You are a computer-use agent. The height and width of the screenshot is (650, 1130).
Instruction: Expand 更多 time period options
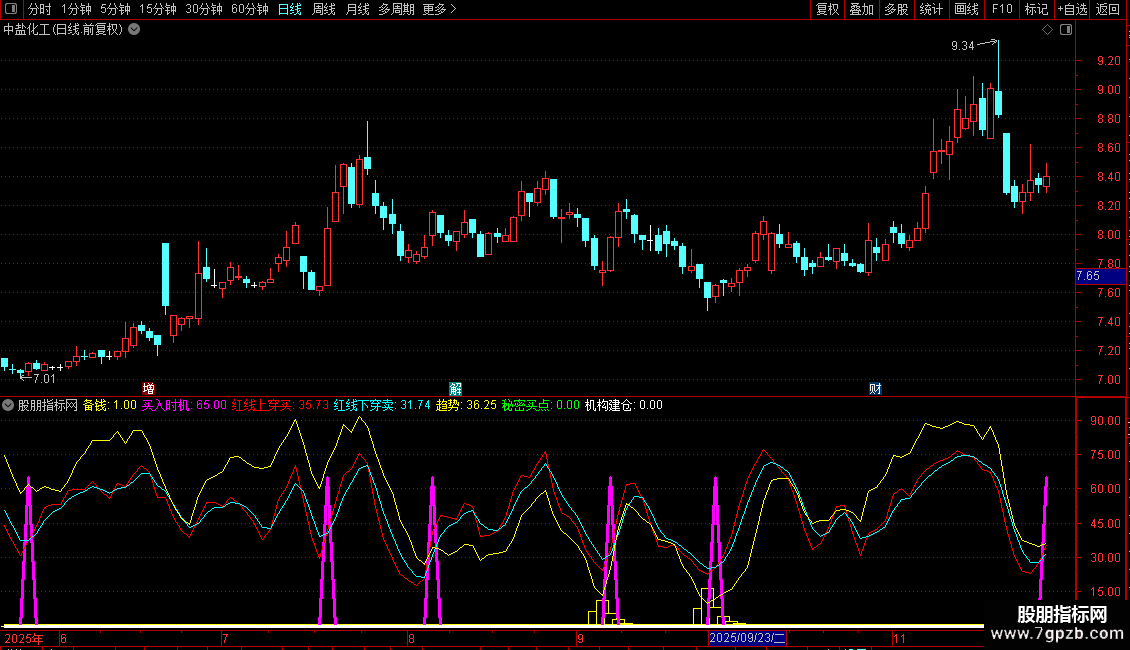[x=439, y=10]
